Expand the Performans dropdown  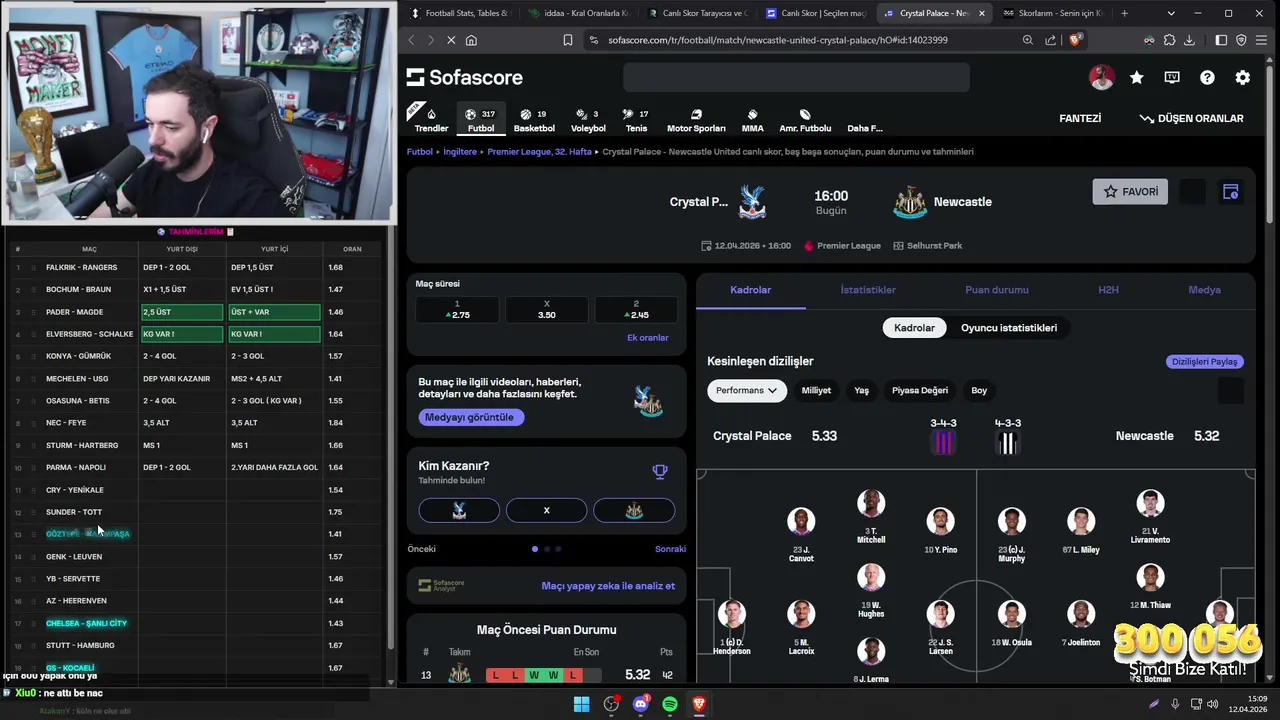(x=747, y=391)
